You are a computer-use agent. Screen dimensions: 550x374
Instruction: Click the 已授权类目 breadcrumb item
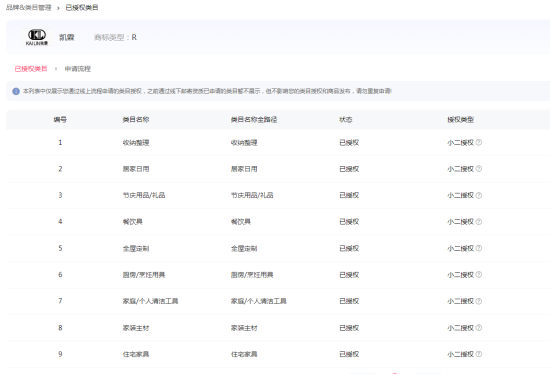point(82,7)
